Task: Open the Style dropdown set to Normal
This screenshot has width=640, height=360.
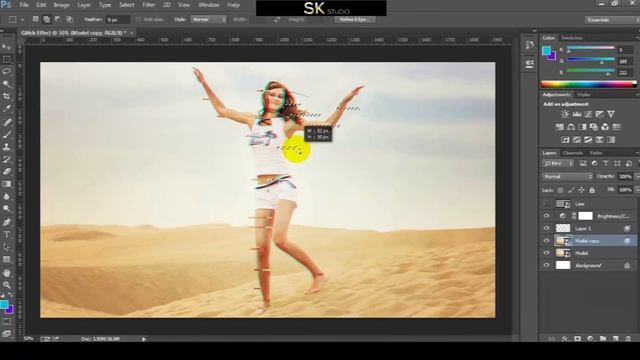Action: 208,19
